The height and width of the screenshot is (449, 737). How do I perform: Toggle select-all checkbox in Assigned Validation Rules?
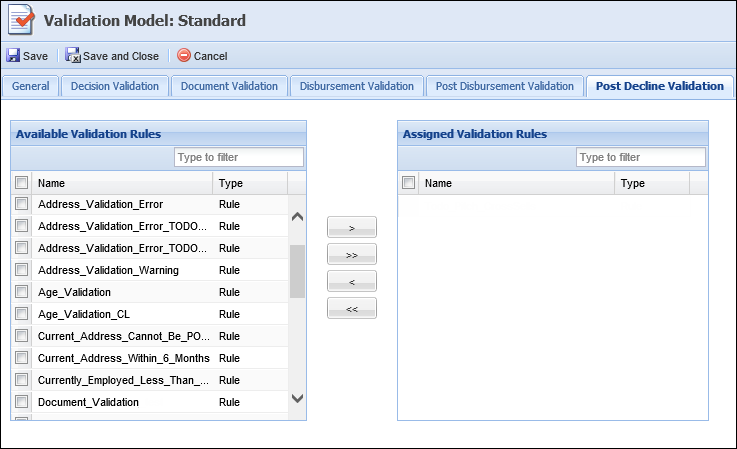click(x=408, y=182)
